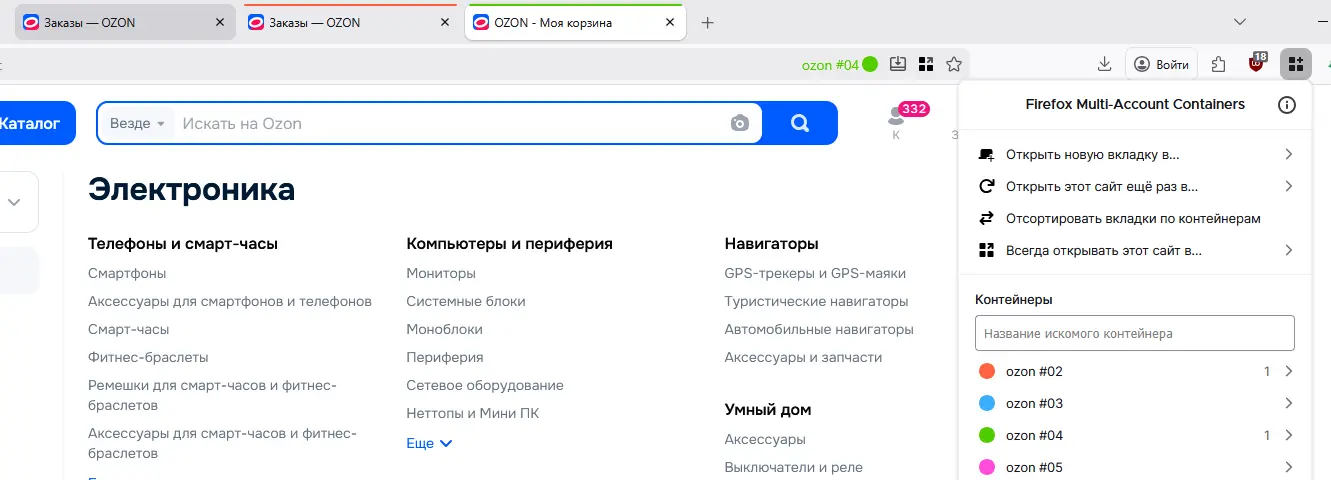Open the list-all-tabs chevron in tab bar
This screenshot has height=480, width=1331.
click(1240, 22)
